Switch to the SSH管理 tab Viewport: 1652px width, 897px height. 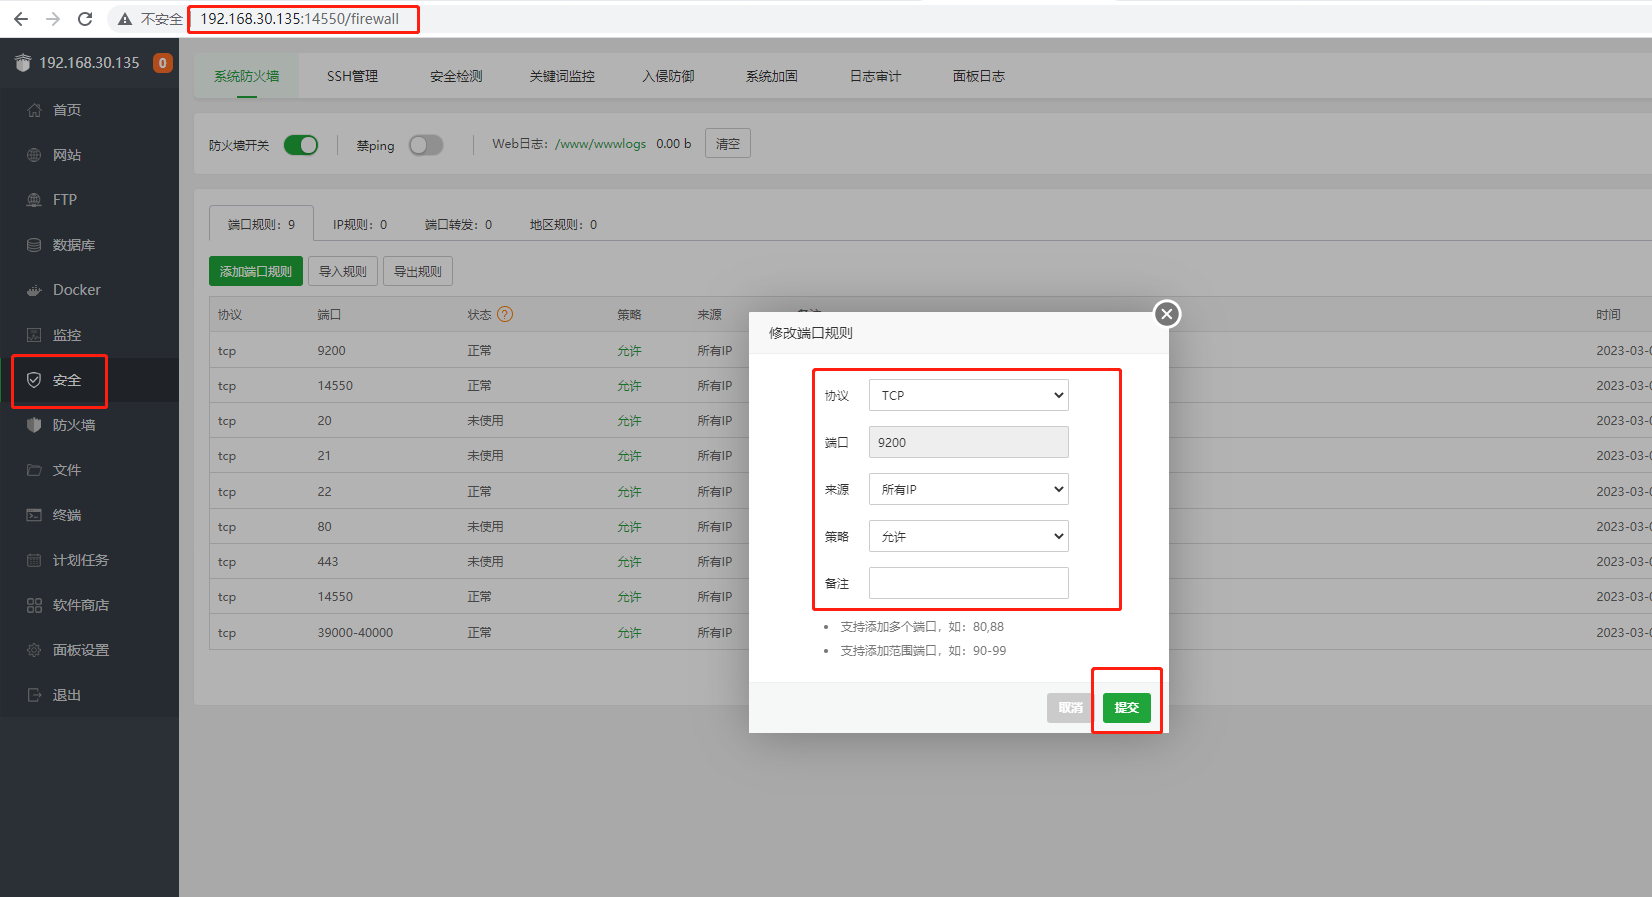(352, 76)
